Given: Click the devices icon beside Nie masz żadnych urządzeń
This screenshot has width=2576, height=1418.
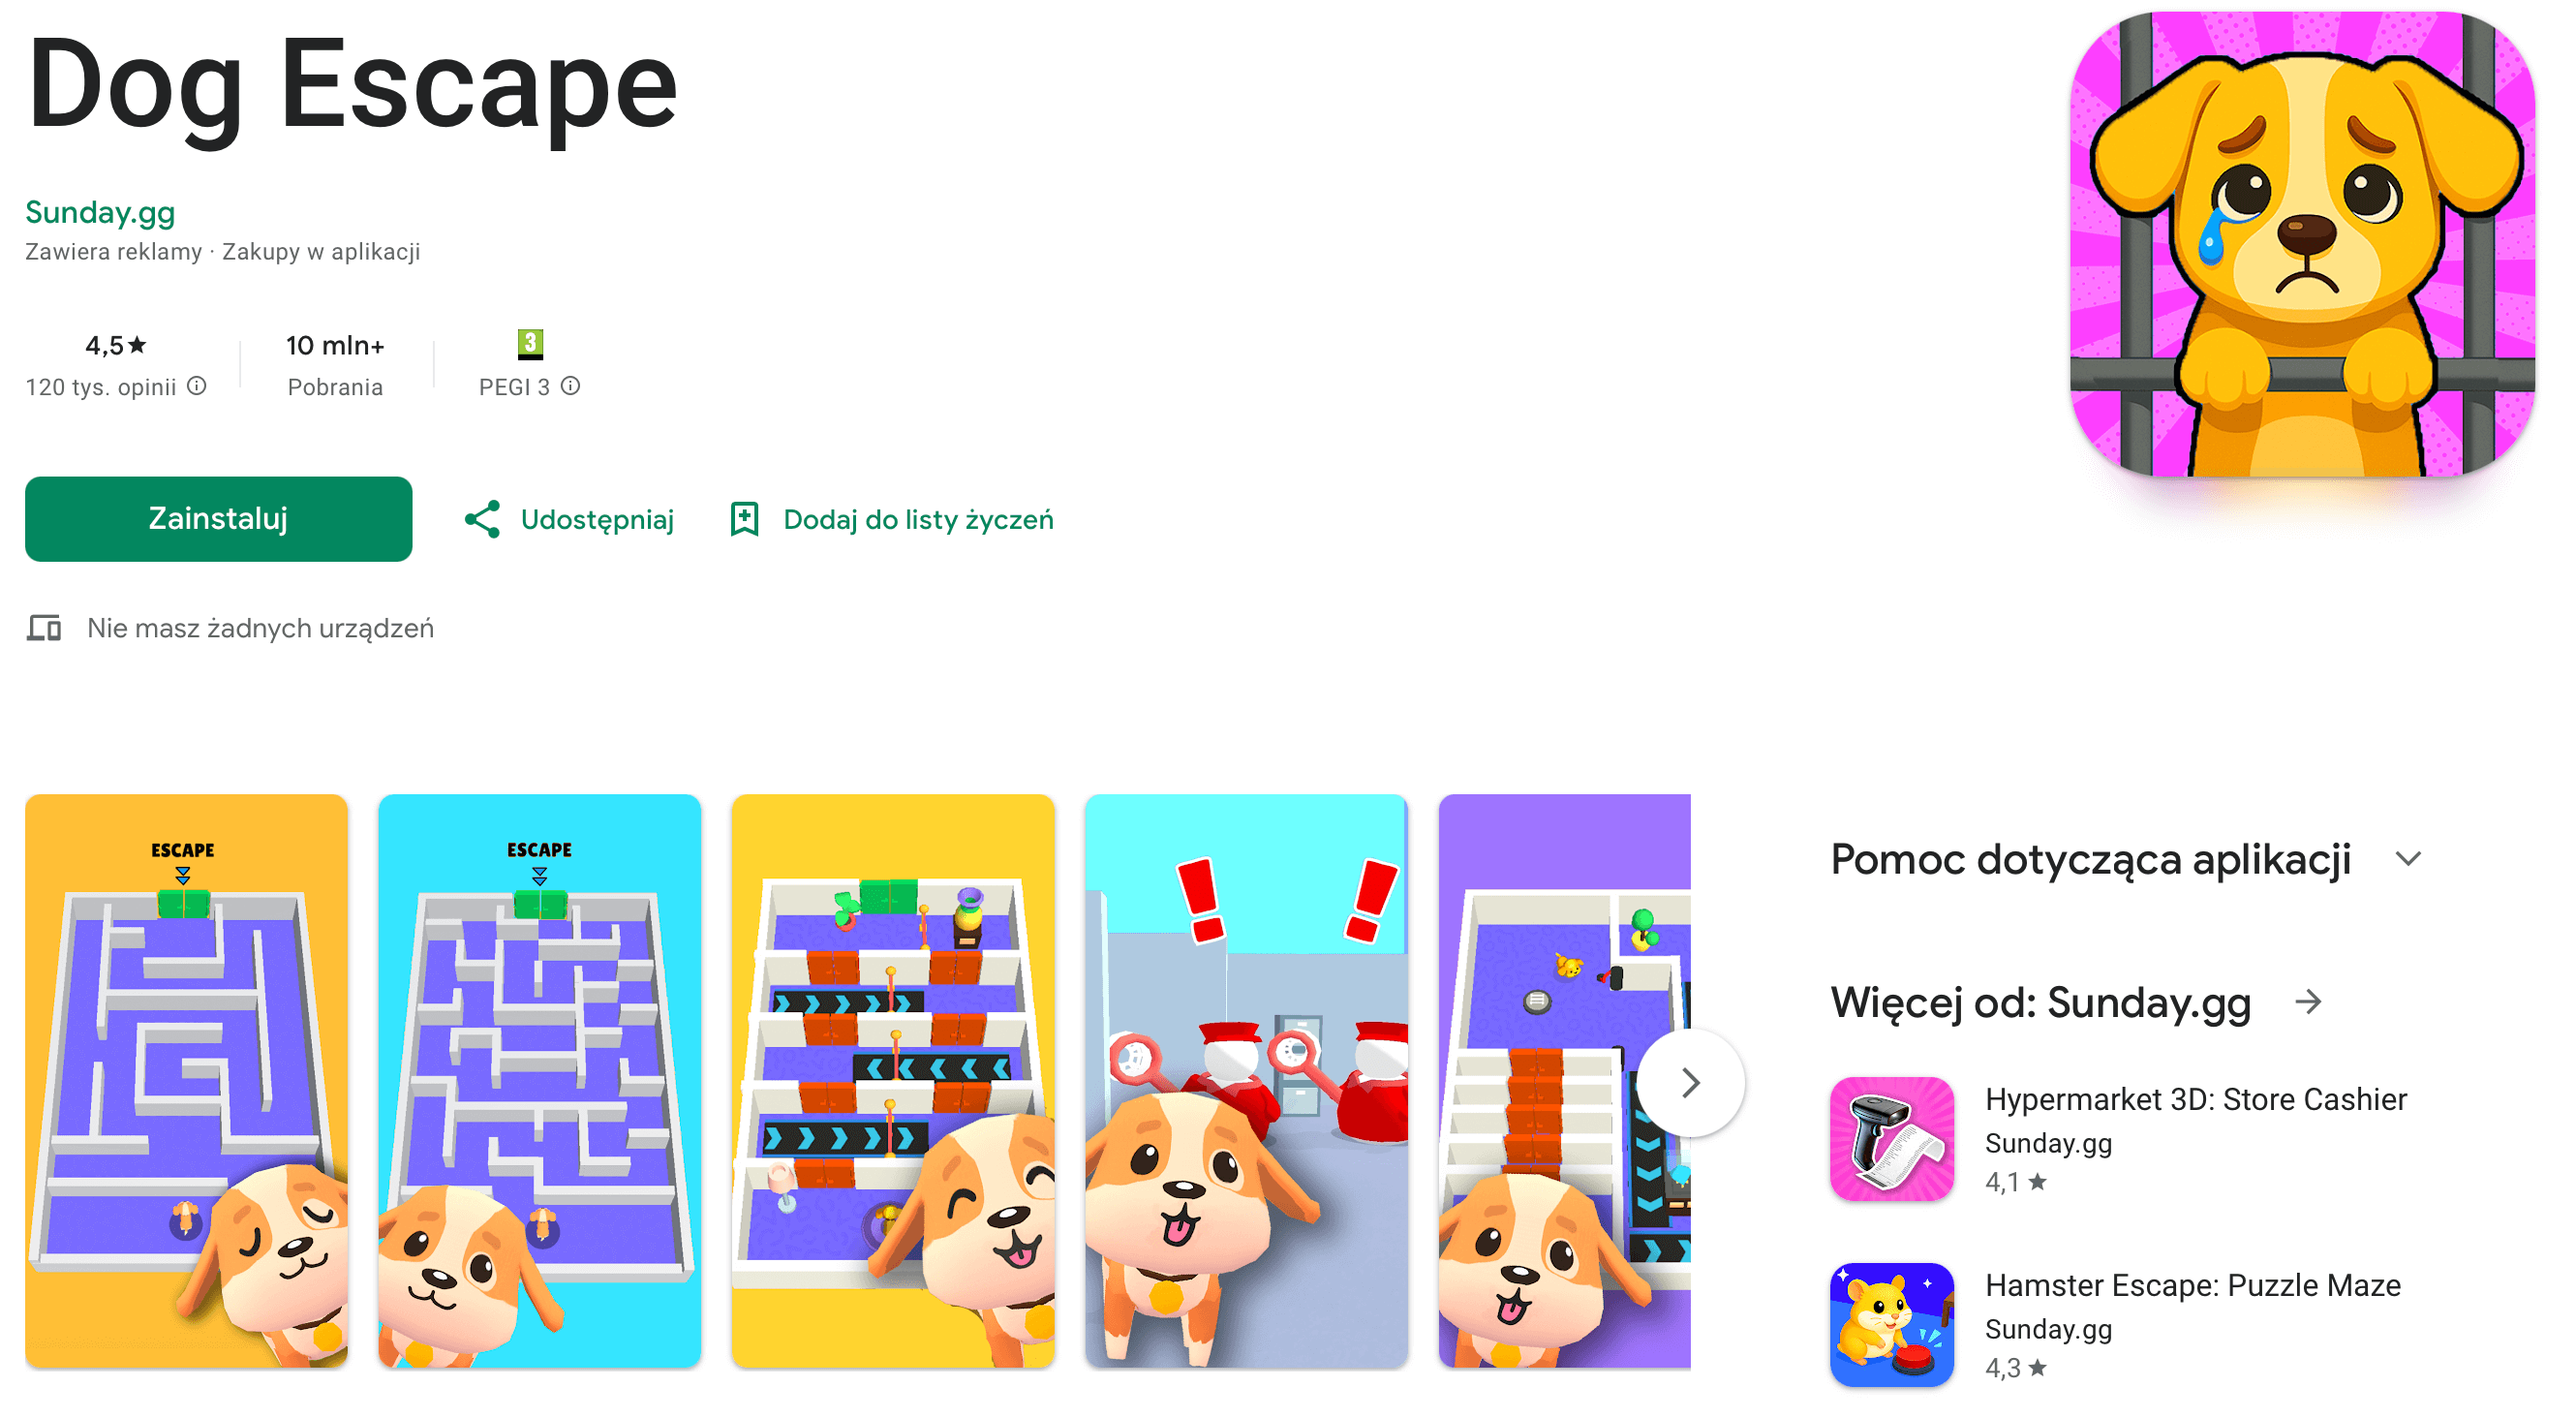Looking at the screenshot, I should coord(44,628).
